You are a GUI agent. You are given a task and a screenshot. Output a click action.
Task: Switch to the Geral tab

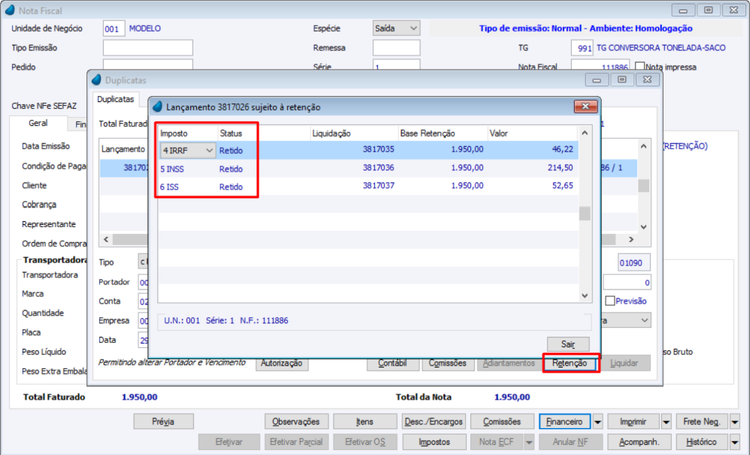[x=38, y=123]
